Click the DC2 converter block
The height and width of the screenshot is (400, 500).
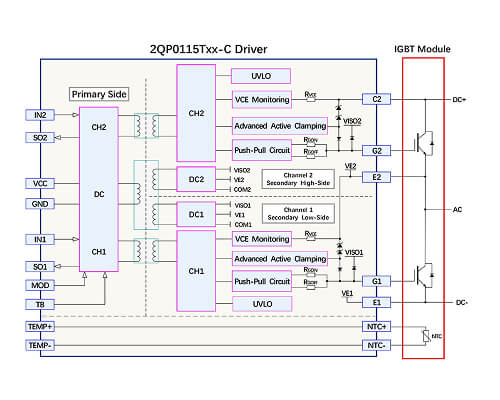(x=196, y=179)
